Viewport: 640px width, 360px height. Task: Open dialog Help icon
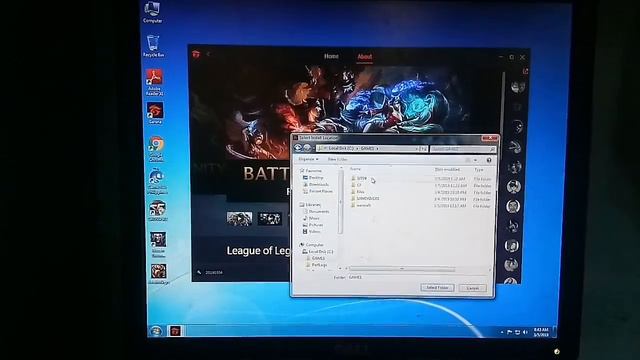pos(489,160)
